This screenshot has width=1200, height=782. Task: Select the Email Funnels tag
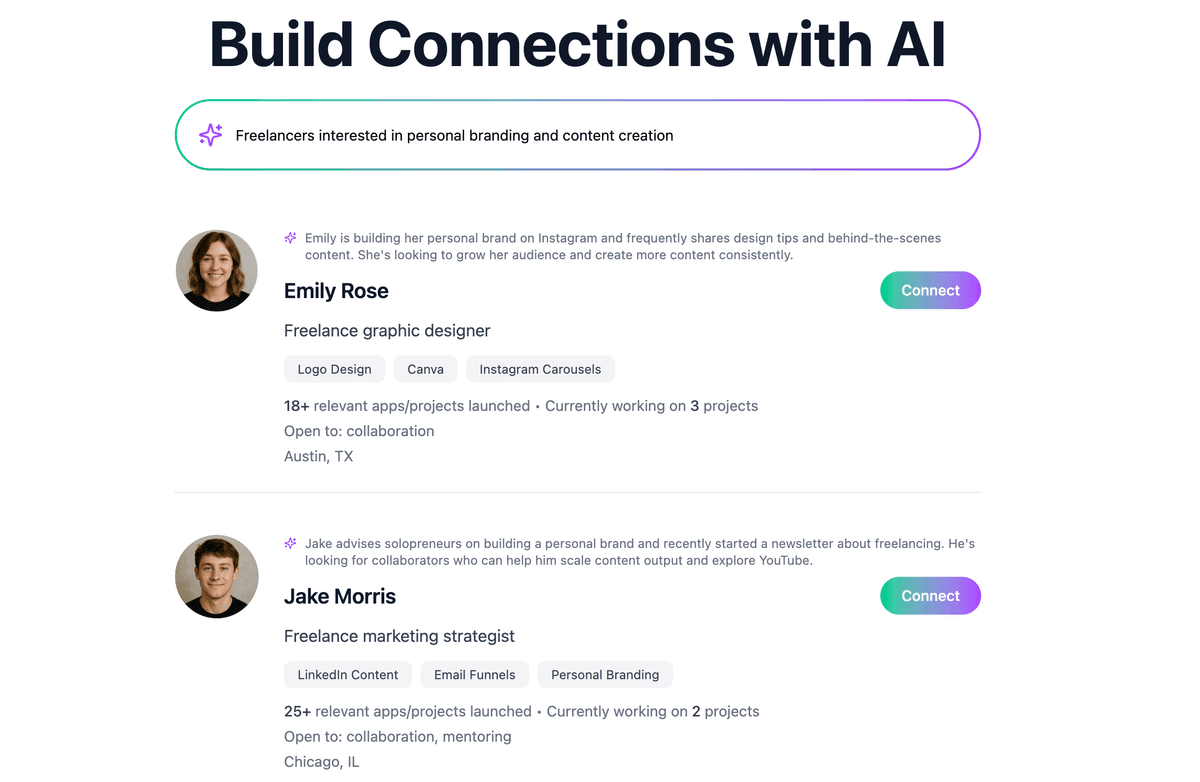pos(475,675)
